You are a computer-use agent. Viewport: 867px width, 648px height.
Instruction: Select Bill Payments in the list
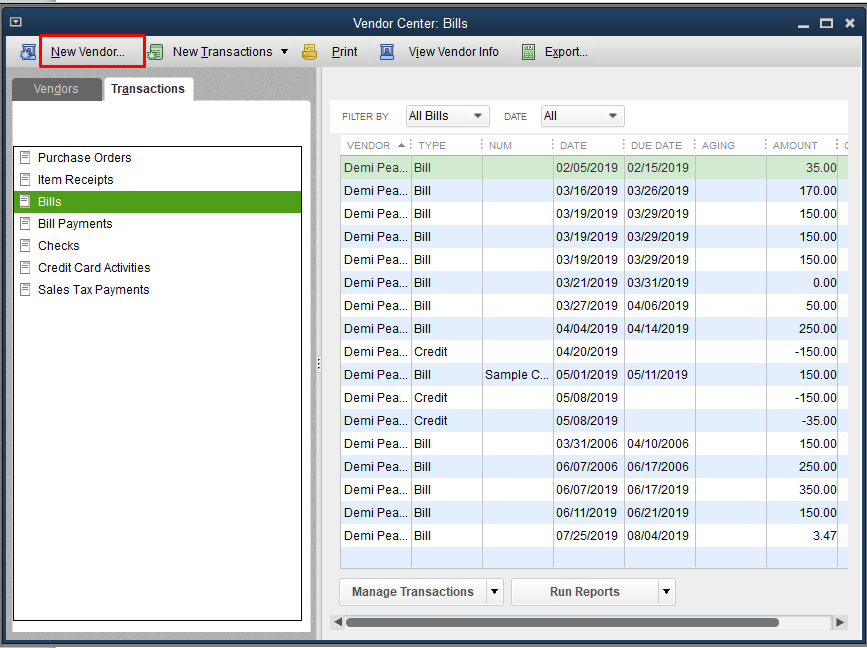(x=158, y=224)
